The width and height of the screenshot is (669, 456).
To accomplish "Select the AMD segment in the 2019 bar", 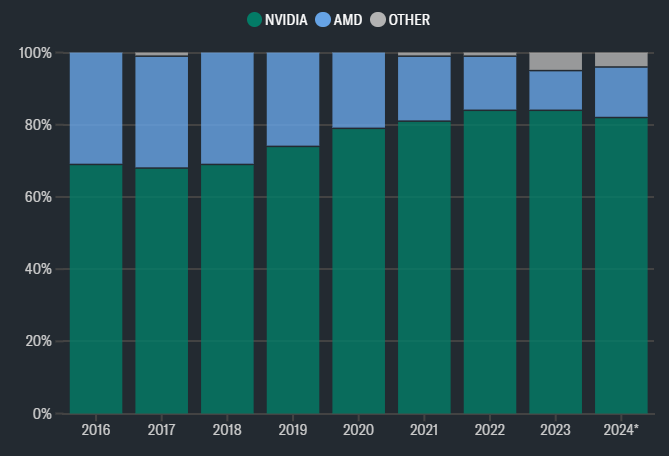I will pos(293,99).
